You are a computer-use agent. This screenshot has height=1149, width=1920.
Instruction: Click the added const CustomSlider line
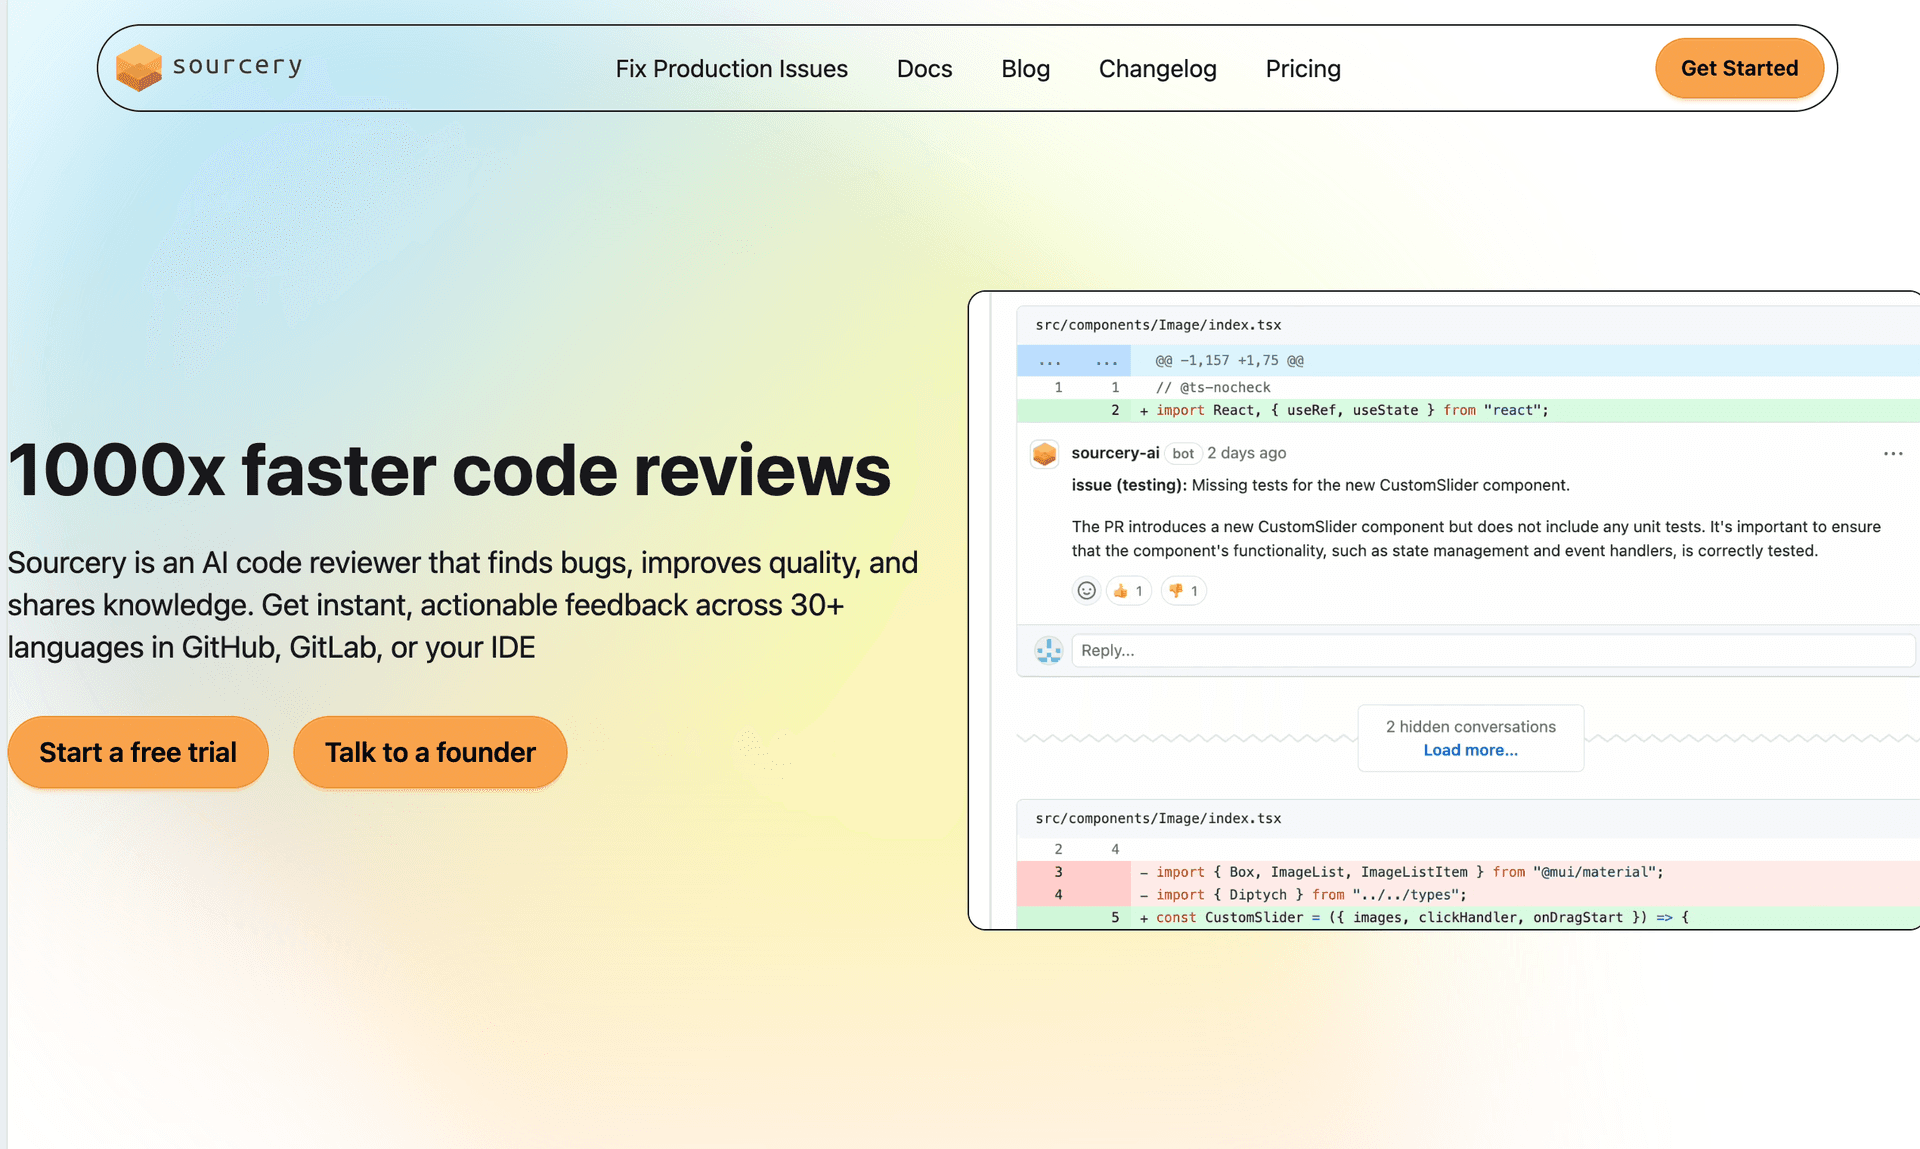coord(1468,917)
